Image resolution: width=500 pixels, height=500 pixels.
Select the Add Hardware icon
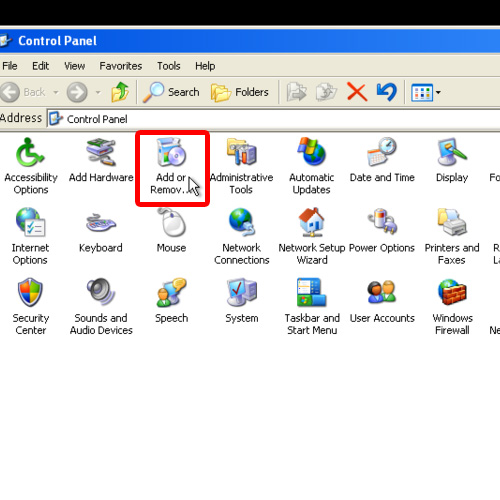coord(101,152)
